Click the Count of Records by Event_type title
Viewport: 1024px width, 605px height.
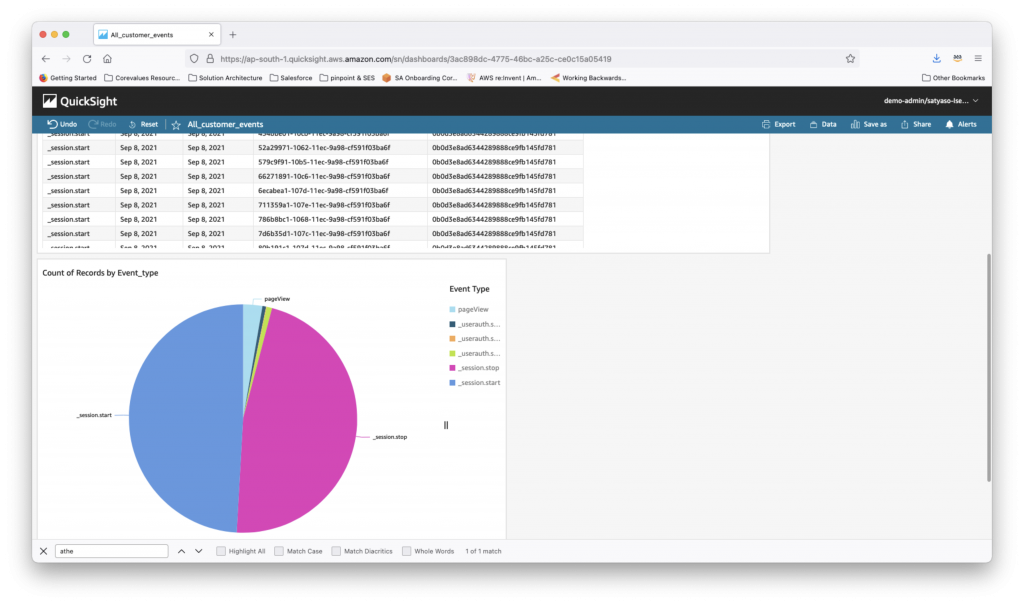pyautogui.click(x=100, y=273)
